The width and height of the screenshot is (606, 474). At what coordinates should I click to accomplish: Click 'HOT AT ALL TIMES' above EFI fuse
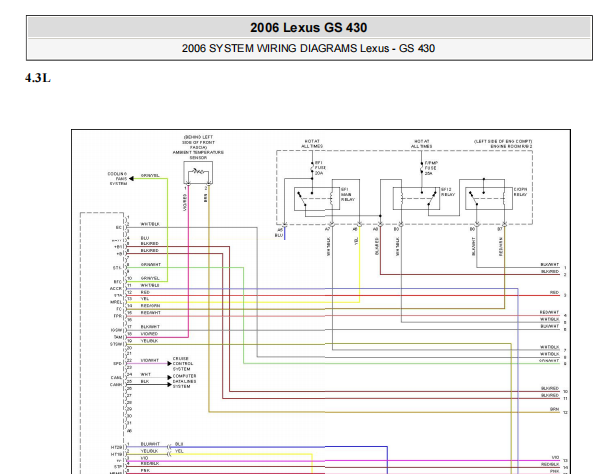pos(312,144)
